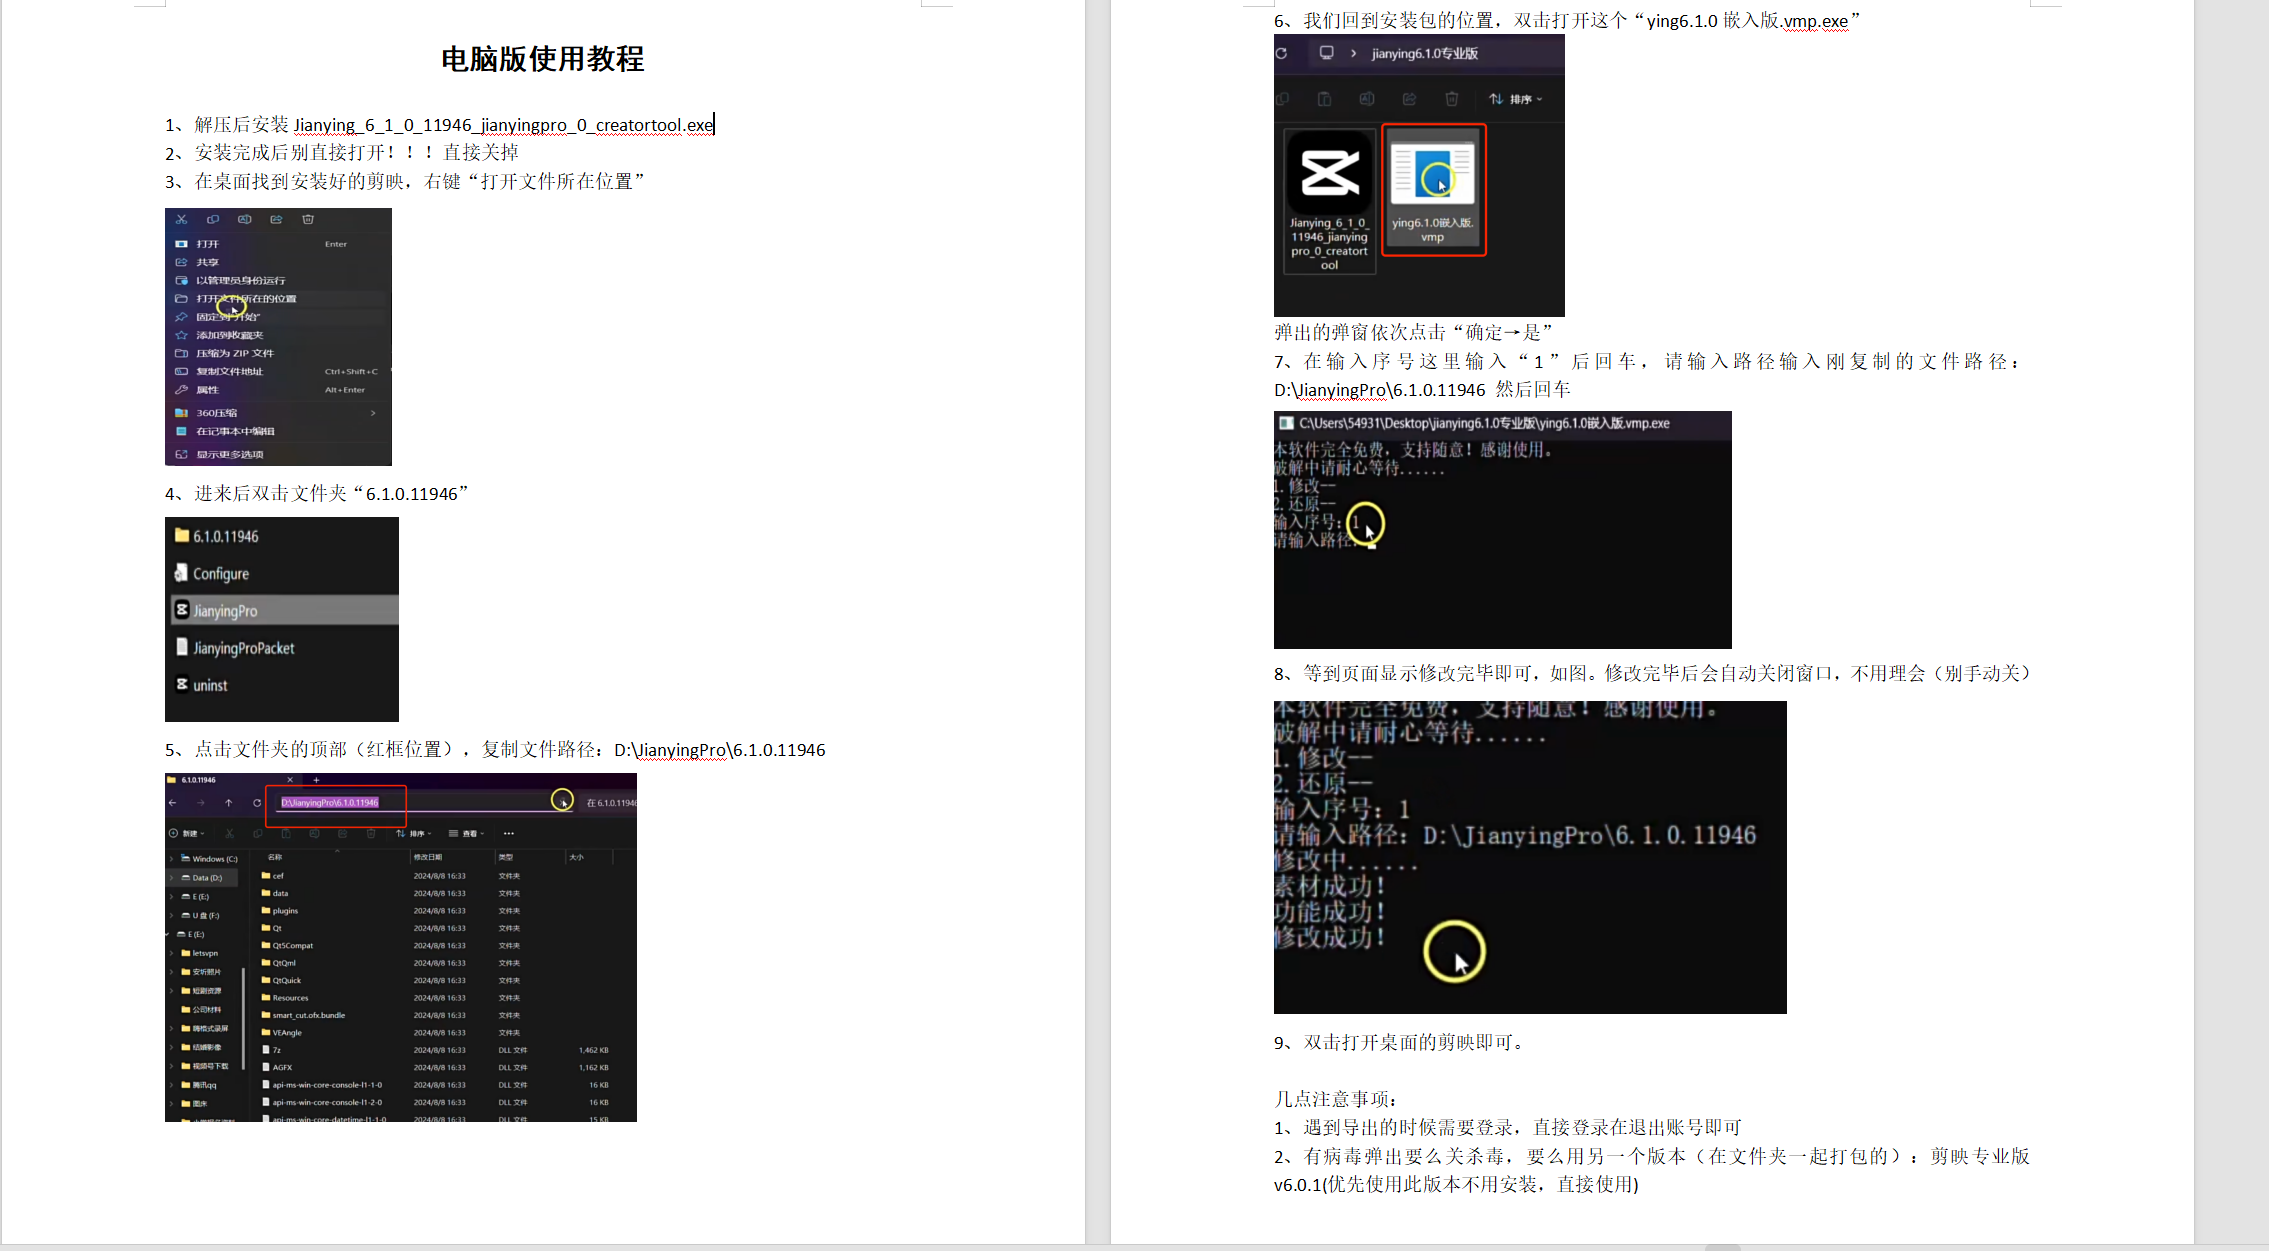Click the up-arrow navigation icon in Explorer
This screenshot has width=2269, height=1251.
229,803
